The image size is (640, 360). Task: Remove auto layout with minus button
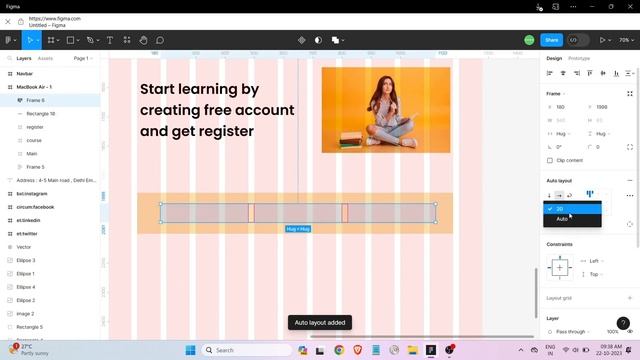click(x=630, y=180)
